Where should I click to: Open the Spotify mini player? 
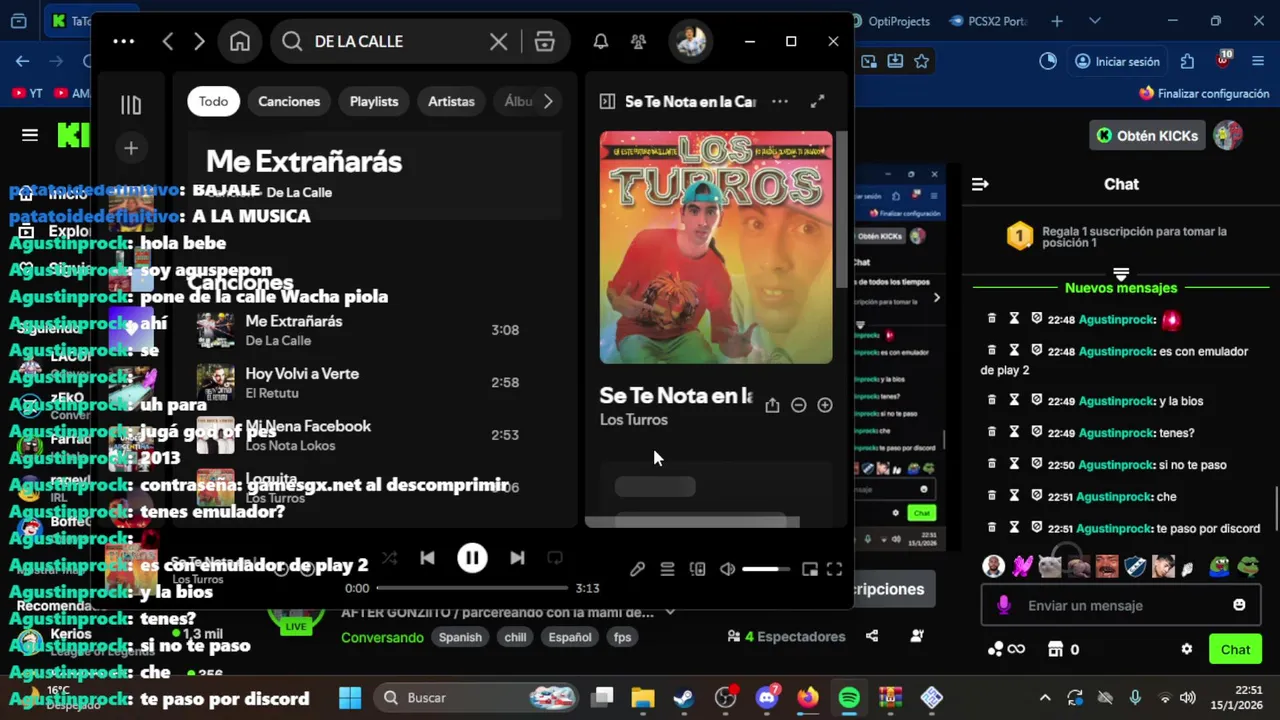[x=810, y=569]
